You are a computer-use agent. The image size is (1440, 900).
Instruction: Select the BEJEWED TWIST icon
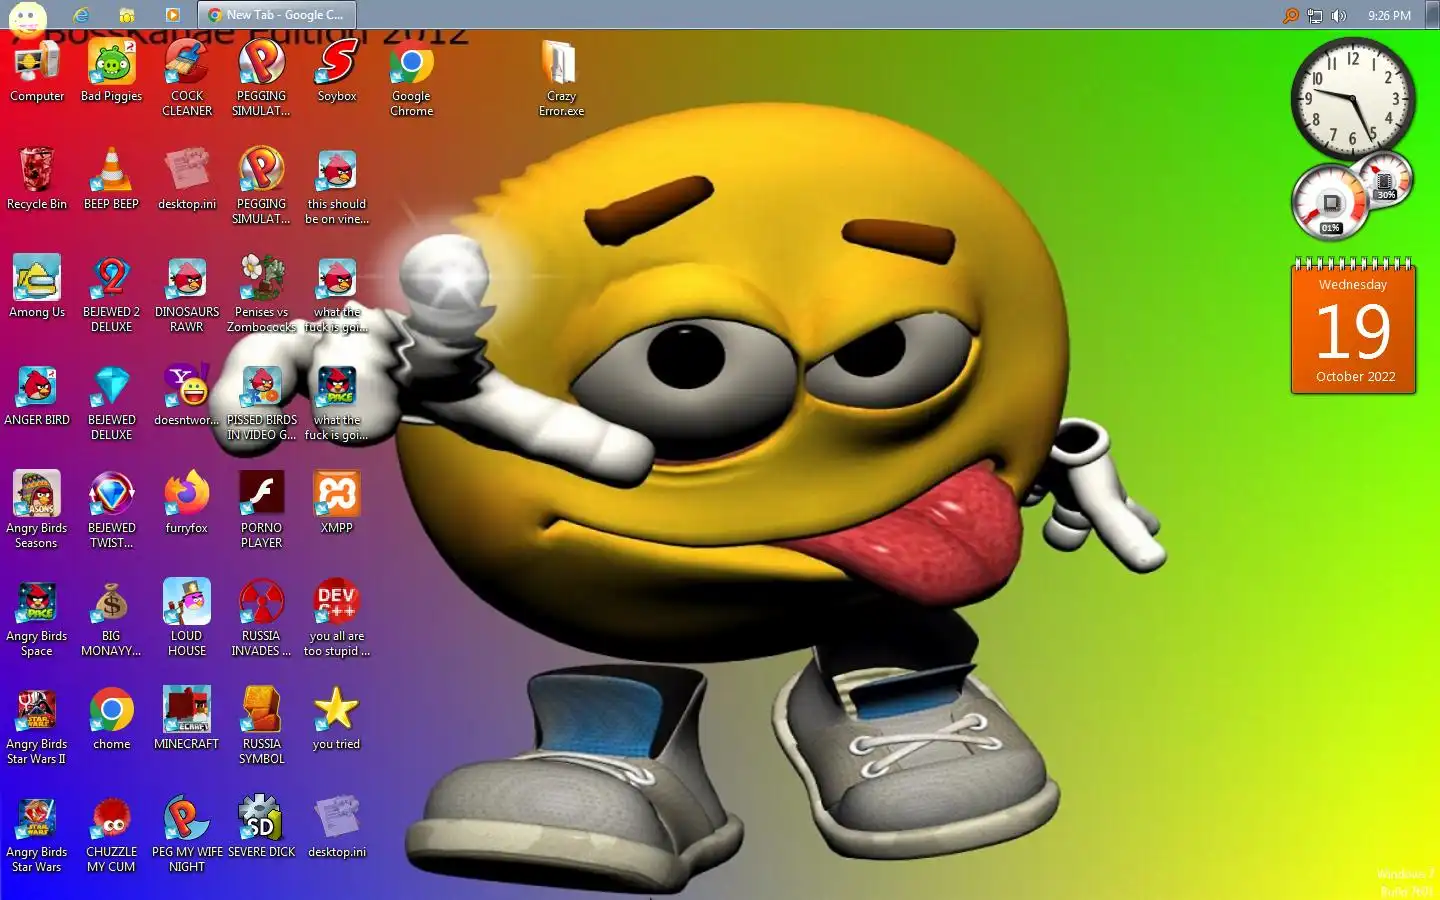click(x=111, y=511)
